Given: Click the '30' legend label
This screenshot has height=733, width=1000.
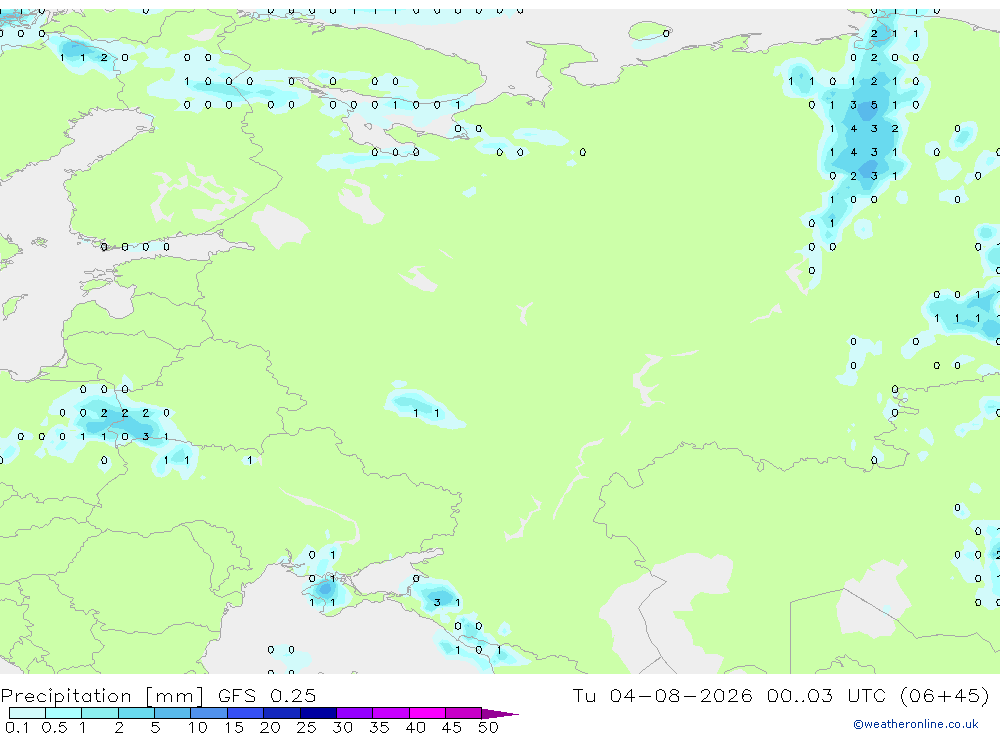Looking at the screenshot, I should coord(342,727).
